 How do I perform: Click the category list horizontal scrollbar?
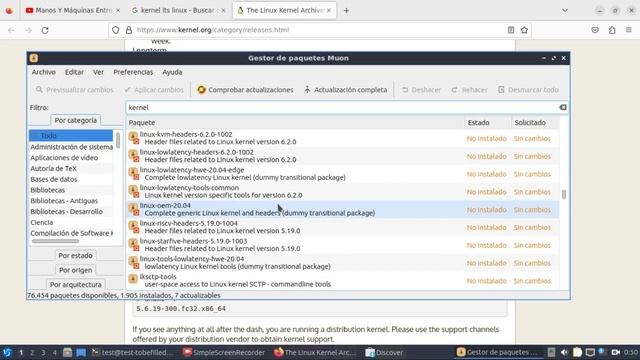pos(55,241)
